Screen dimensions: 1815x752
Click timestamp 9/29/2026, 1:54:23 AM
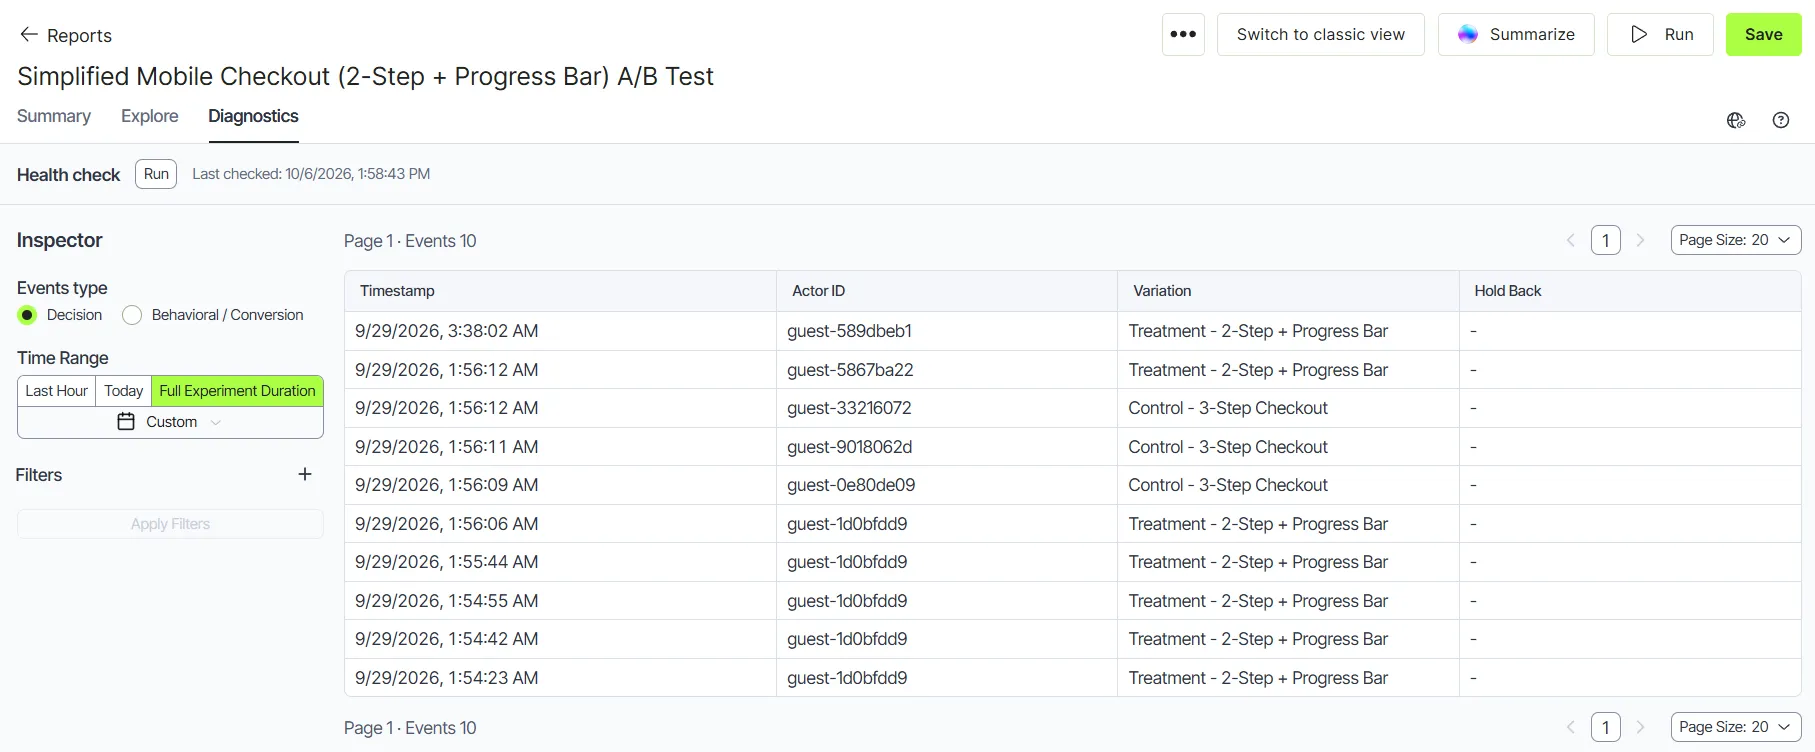pos(446,678)
